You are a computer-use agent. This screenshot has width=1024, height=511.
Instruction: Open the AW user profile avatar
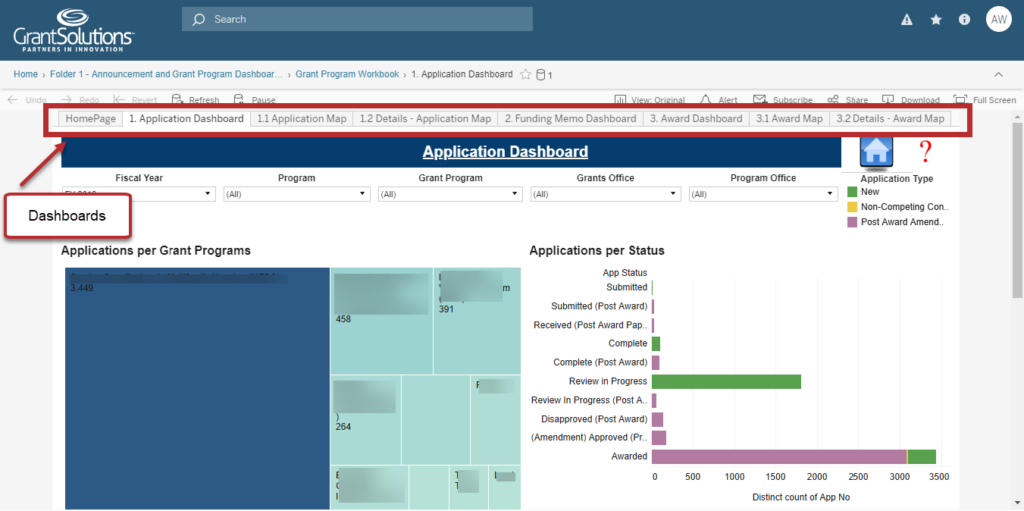998,19
